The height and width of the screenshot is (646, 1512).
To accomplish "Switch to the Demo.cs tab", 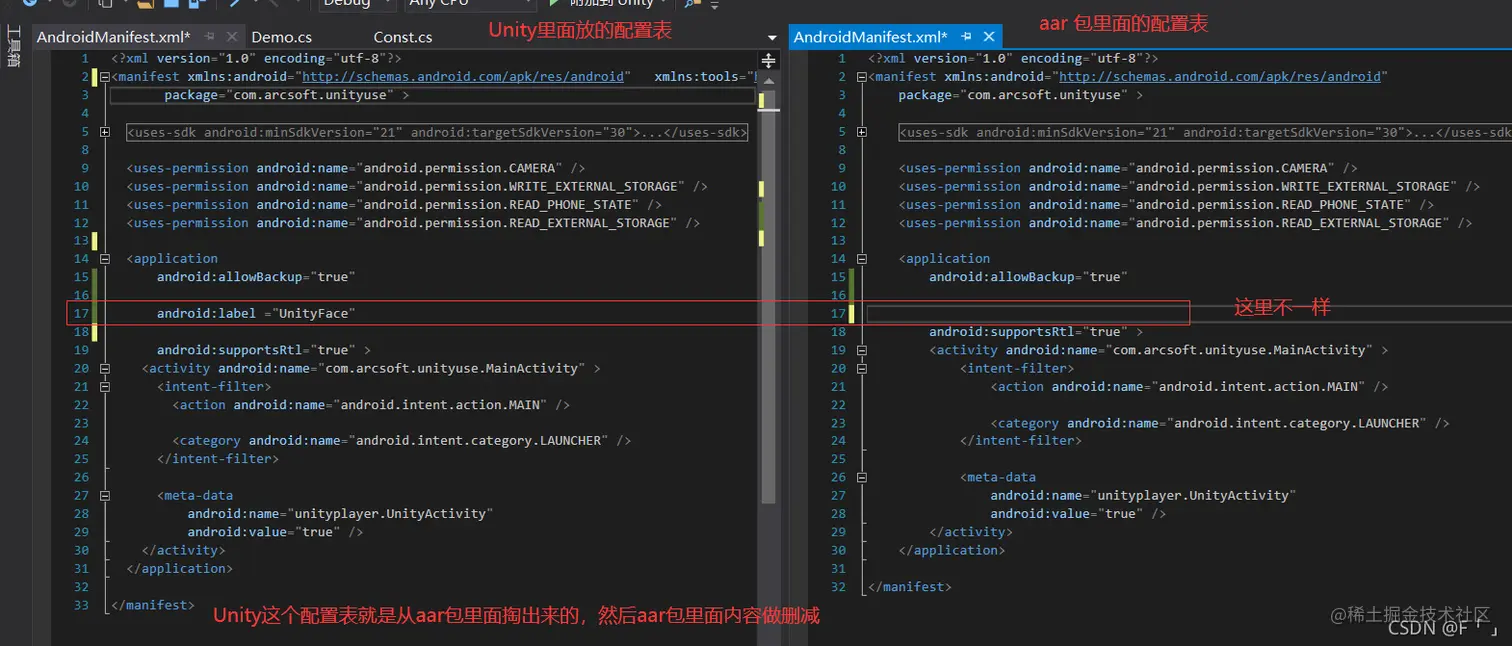I will coord(281,37).
